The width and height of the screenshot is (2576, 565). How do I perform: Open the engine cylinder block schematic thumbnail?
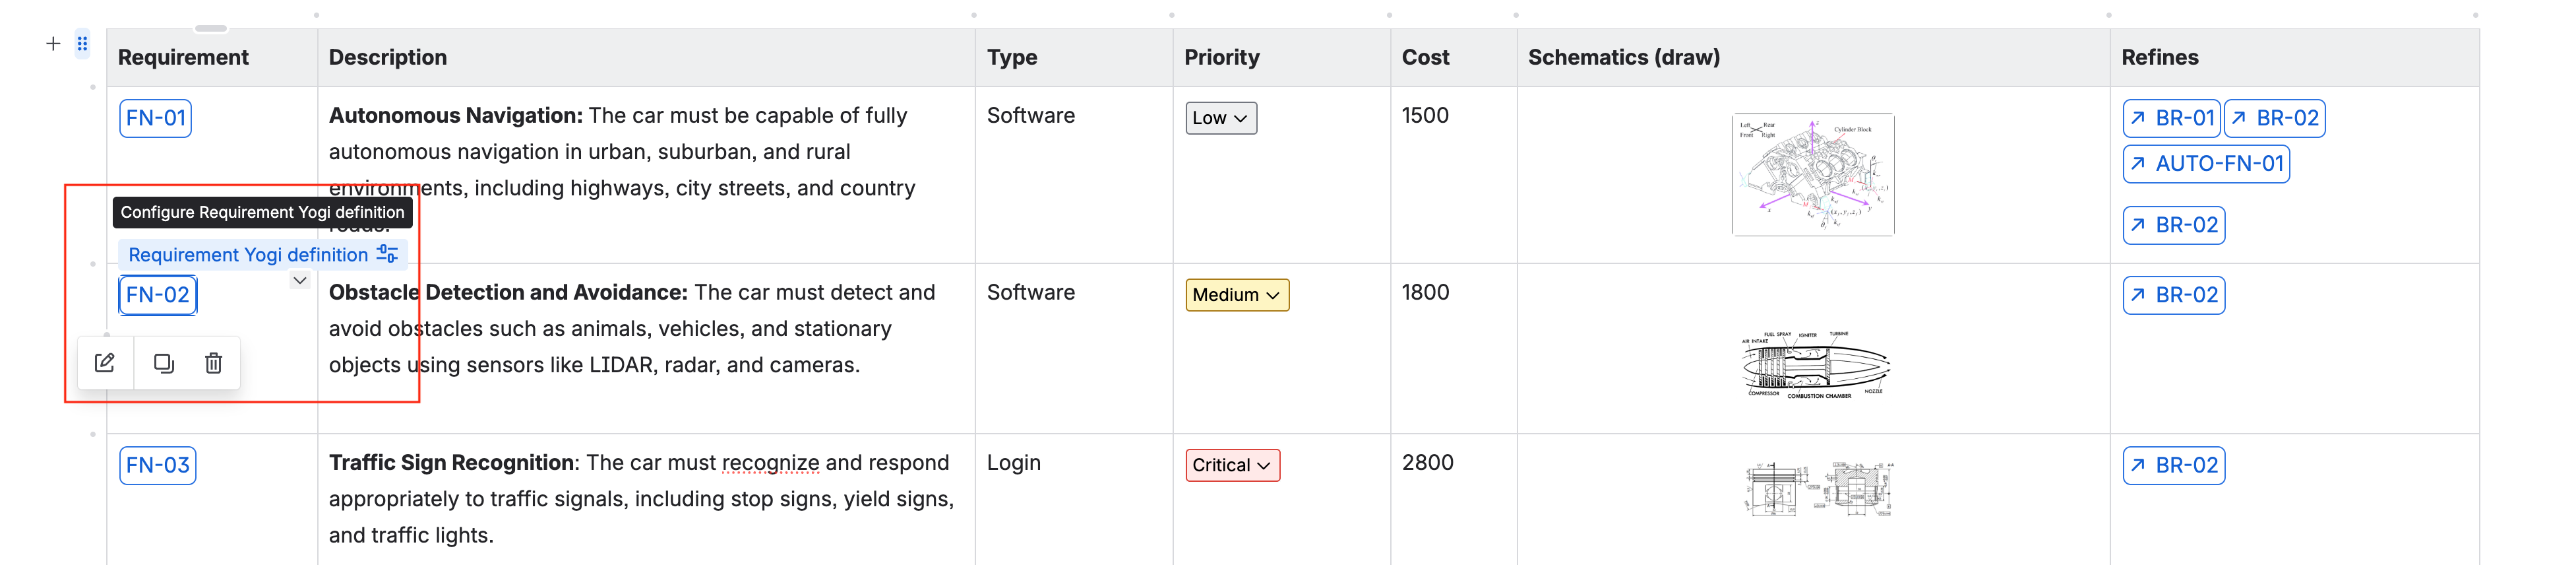tap(1812, 175)
